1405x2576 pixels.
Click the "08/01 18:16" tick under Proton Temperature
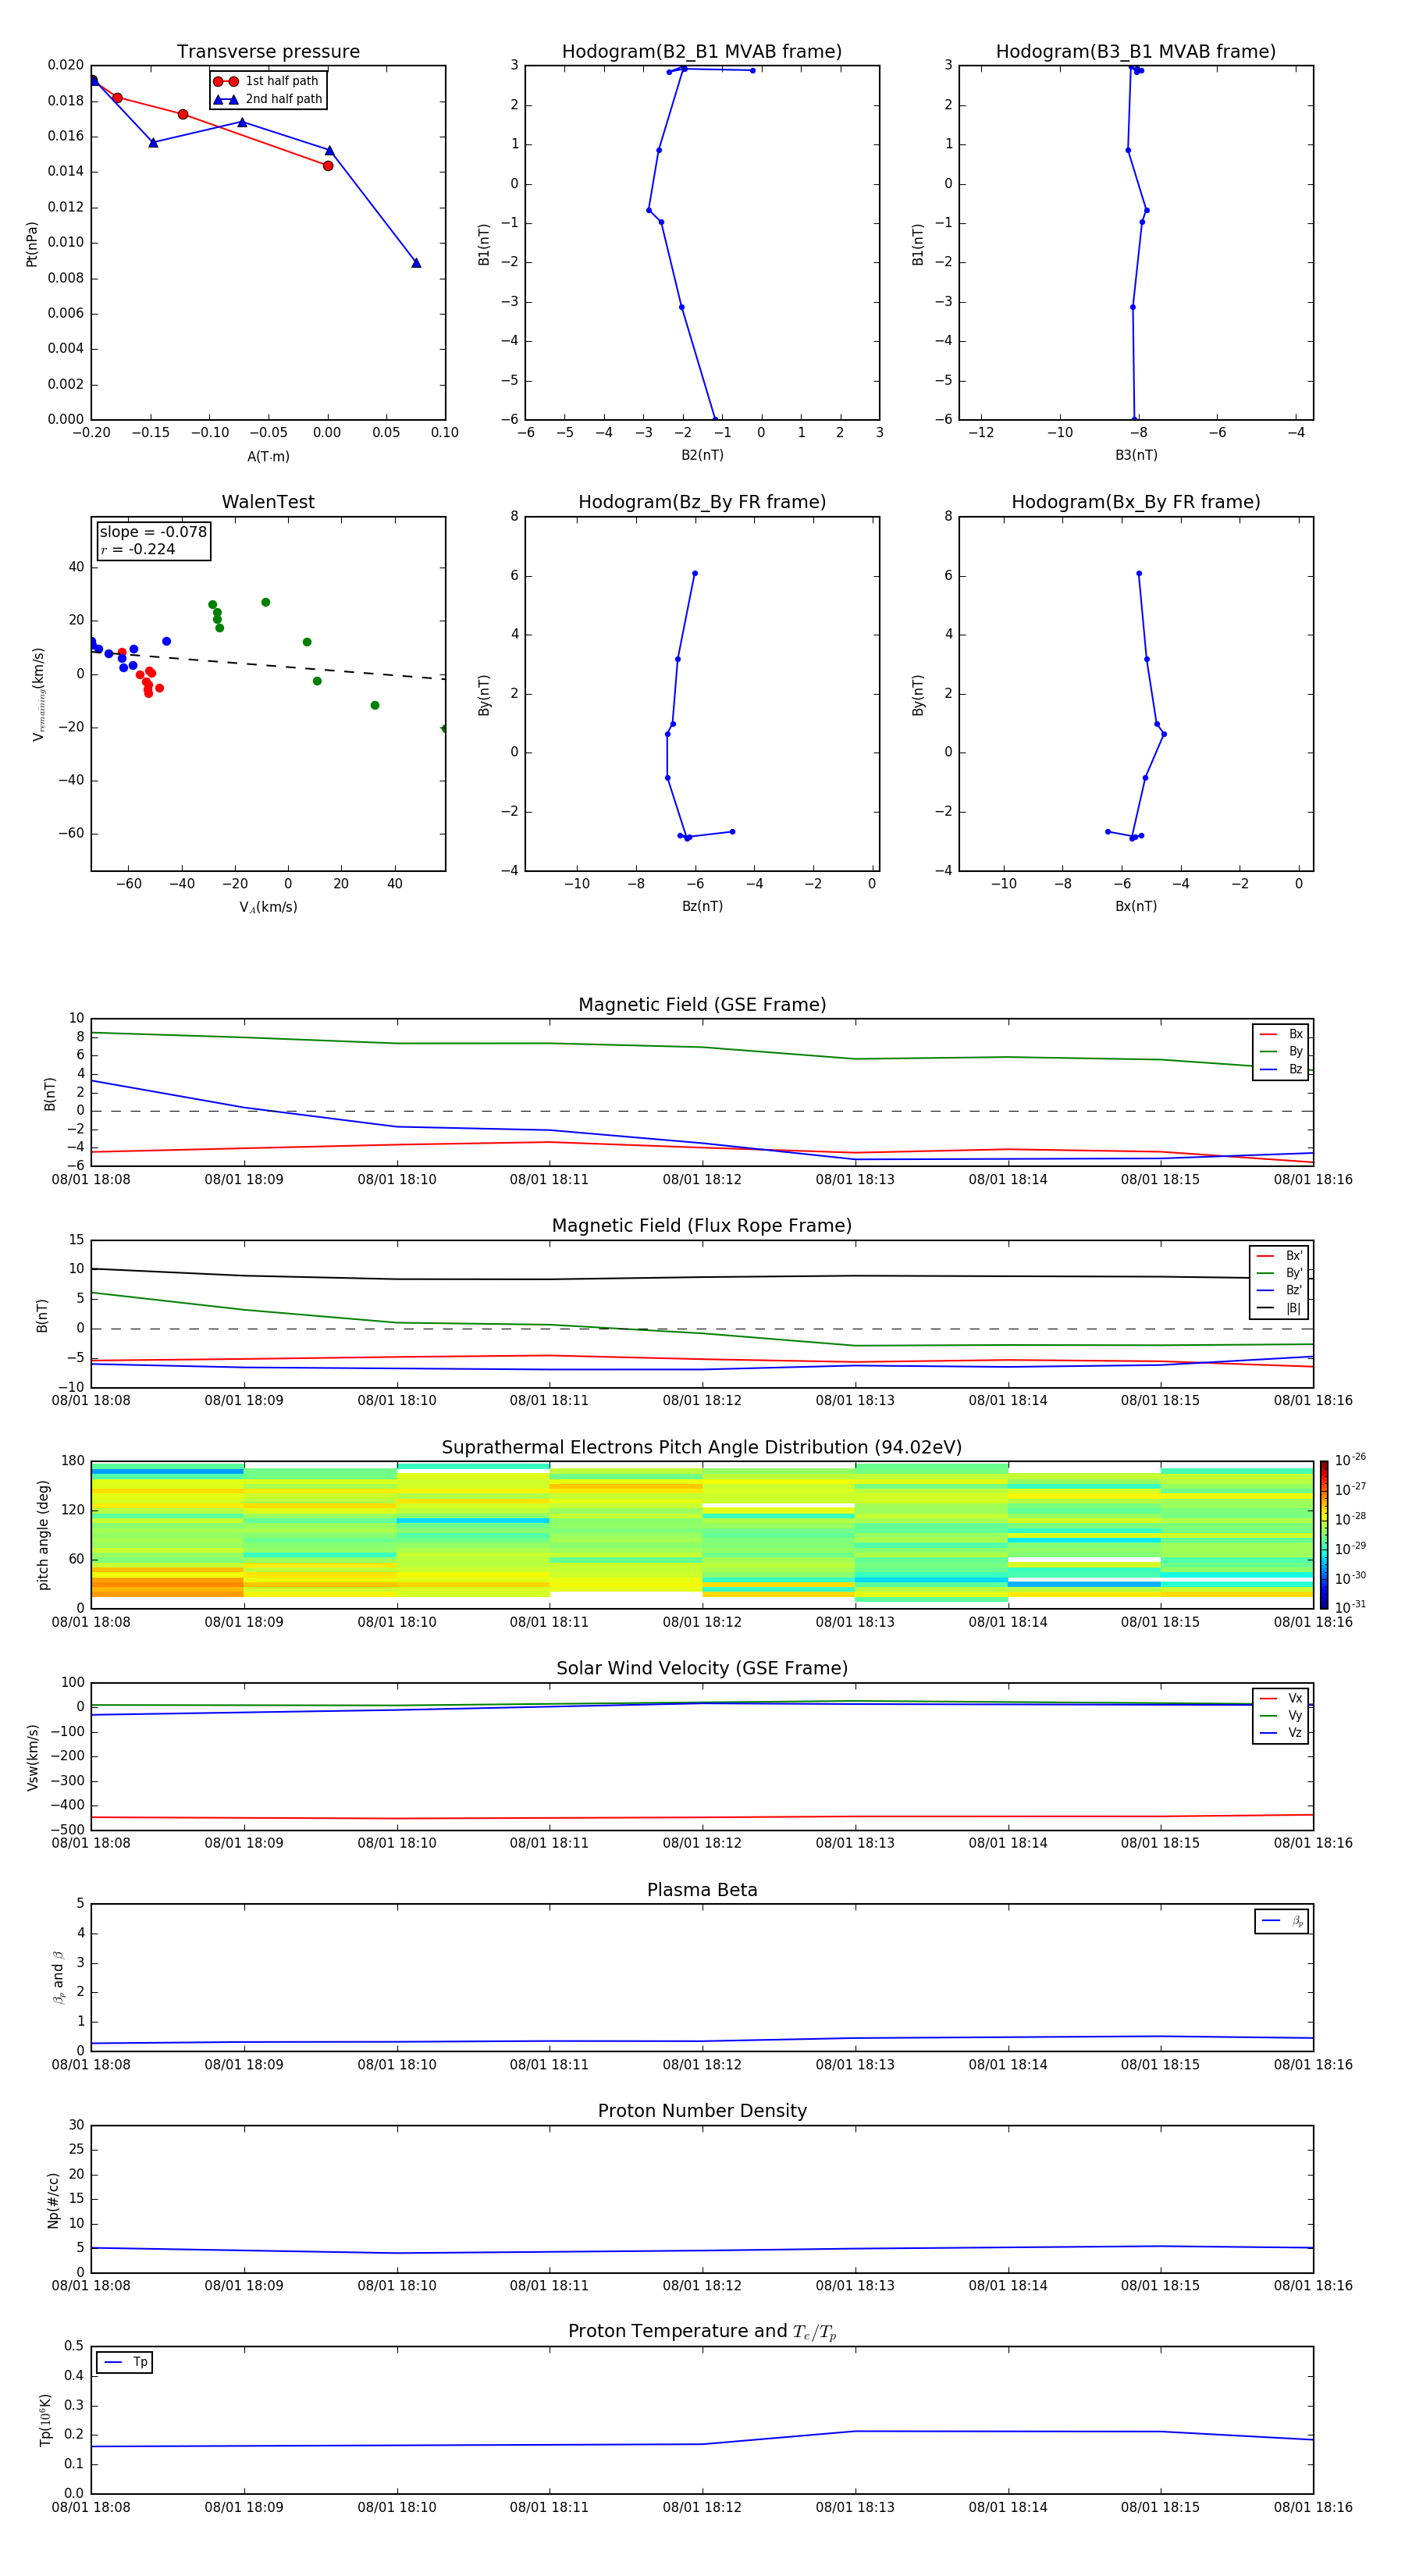(x=1312, y=2507)
